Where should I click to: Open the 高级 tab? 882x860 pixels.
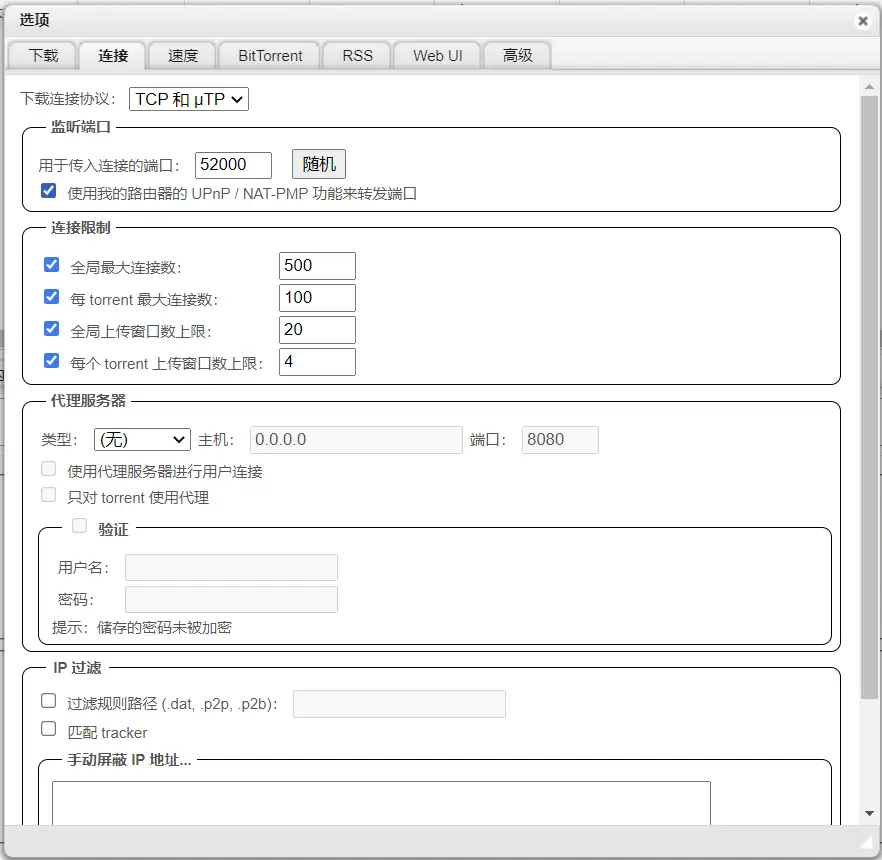[x=518, y=56]
